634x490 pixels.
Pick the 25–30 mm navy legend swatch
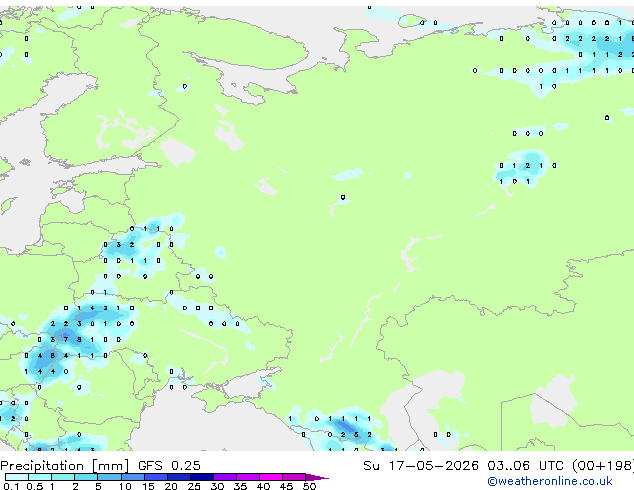point(202,477)
